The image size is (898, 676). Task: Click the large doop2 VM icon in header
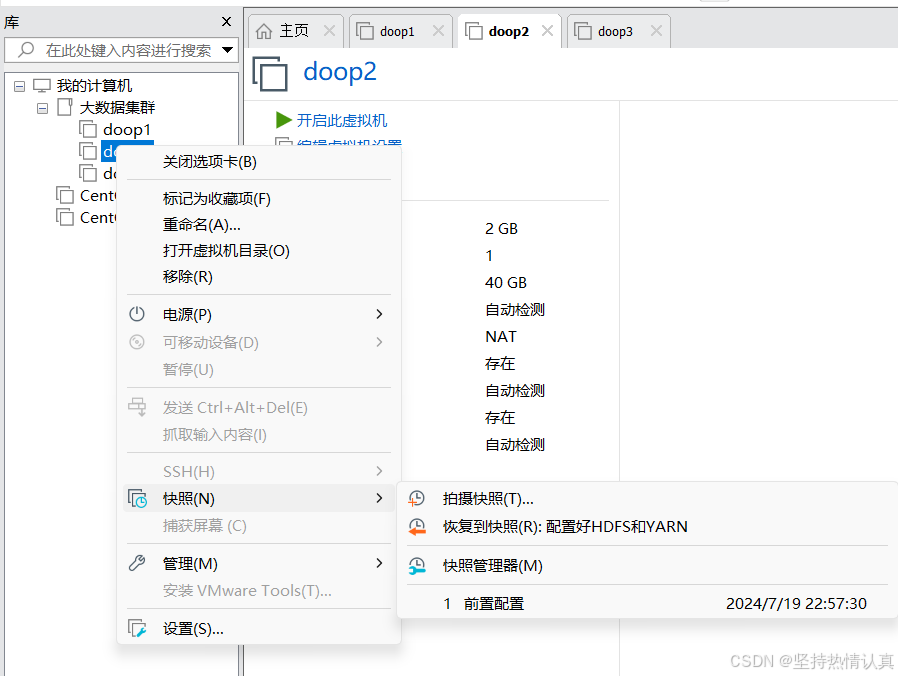(x=270, y=73)
